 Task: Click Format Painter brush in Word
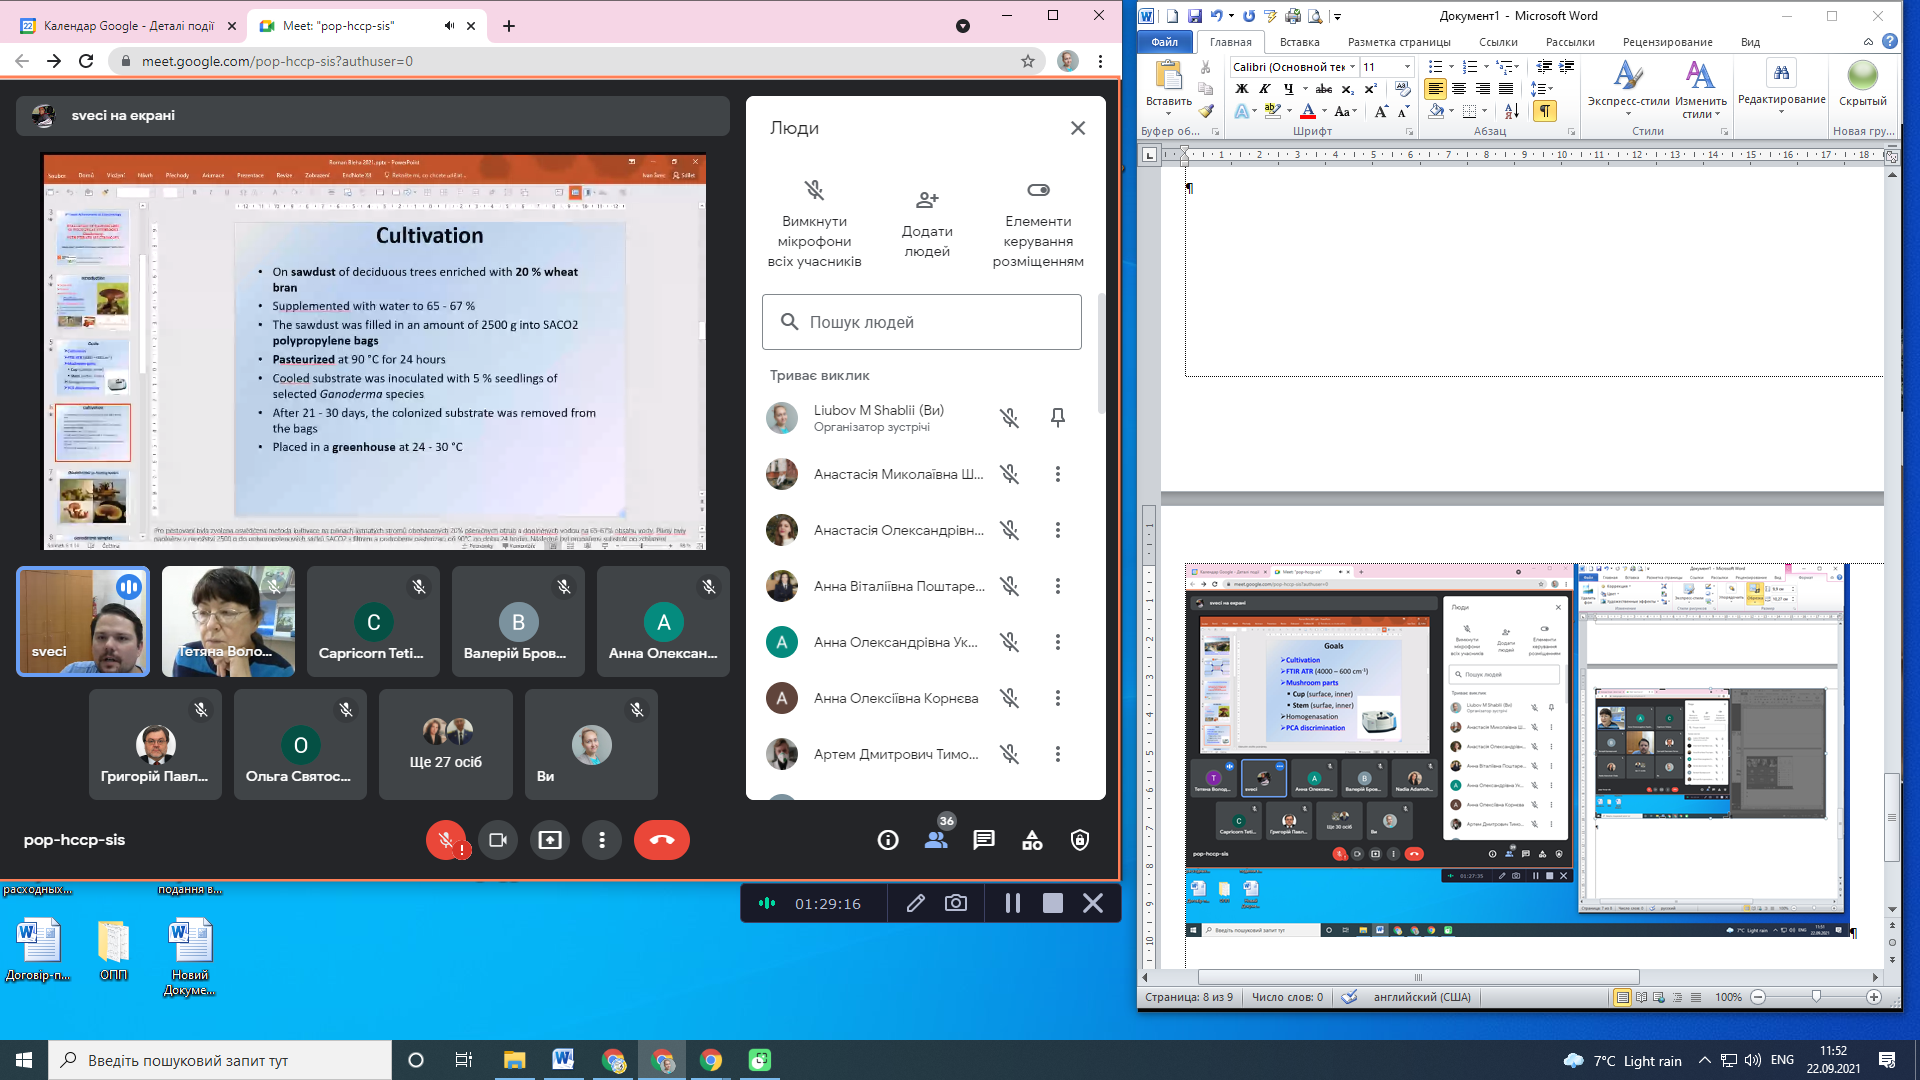(x=1206, y=111)
